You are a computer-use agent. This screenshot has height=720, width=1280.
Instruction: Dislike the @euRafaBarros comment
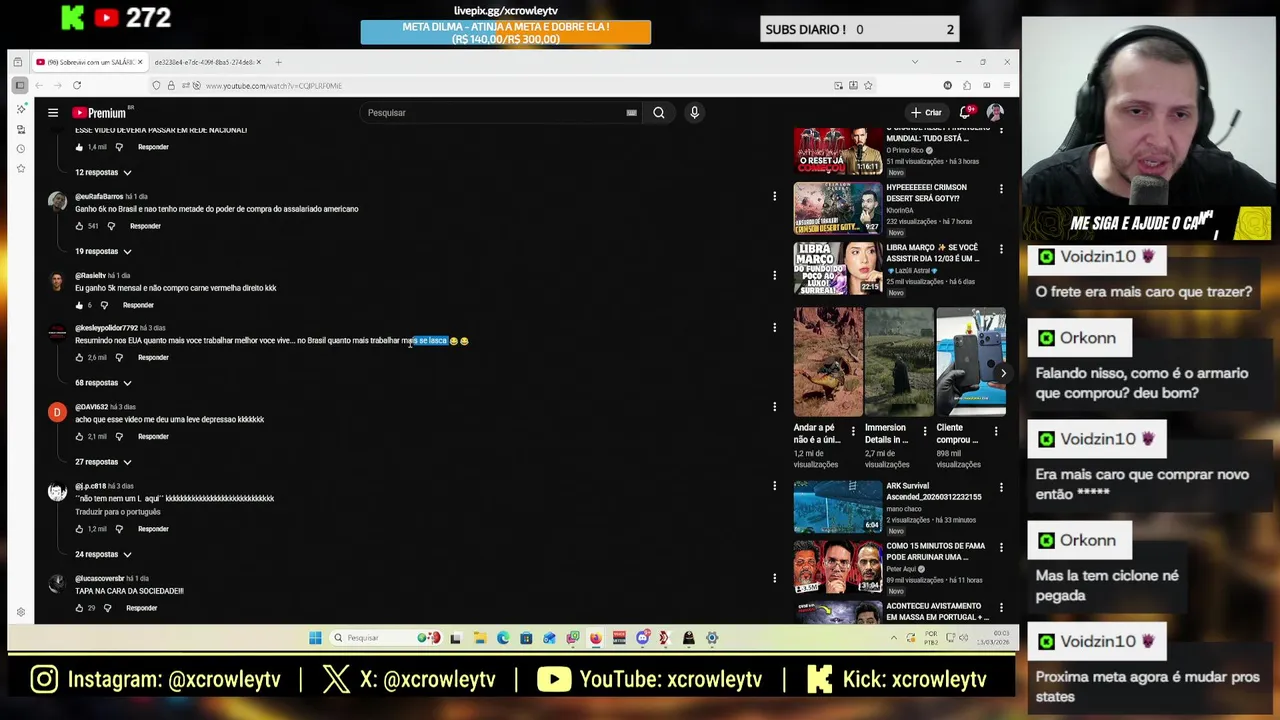point(111,226)
